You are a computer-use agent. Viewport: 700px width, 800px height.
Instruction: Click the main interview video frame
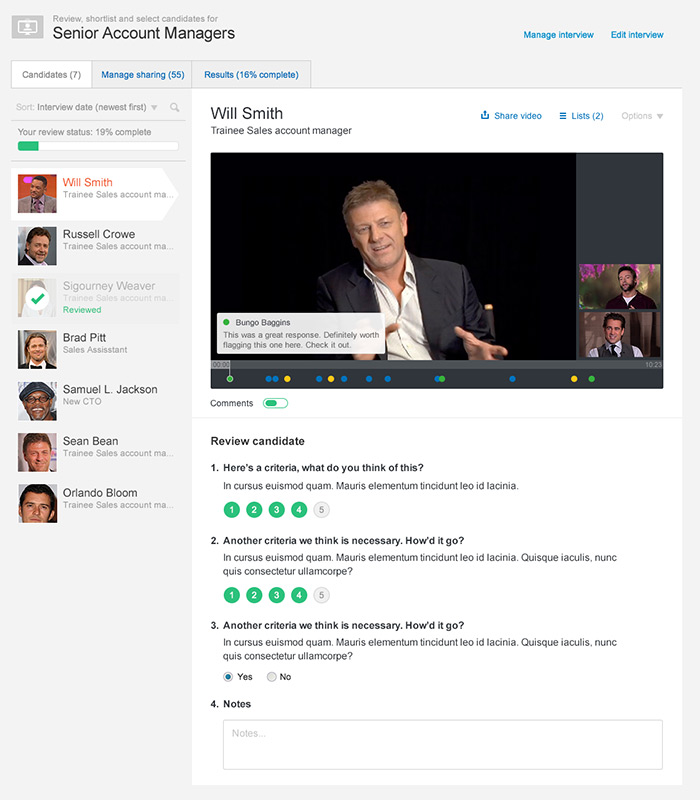tap(393, 257)
